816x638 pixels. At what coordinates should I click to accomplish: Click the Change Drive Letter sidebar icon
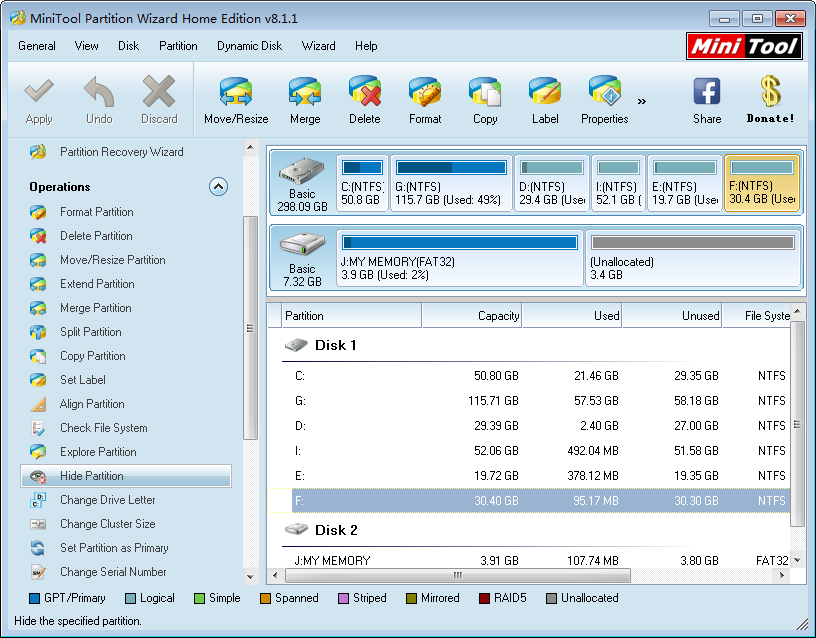coord(38,500)
